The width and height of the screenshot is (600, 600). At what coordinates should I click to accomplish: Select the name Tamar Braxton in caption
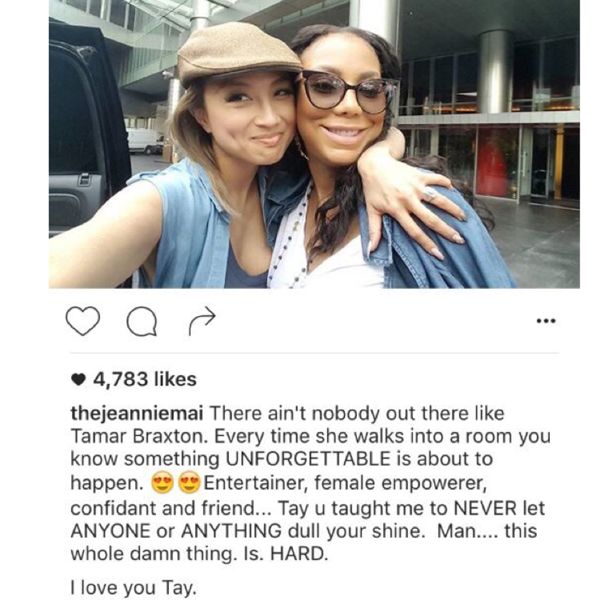139,437
